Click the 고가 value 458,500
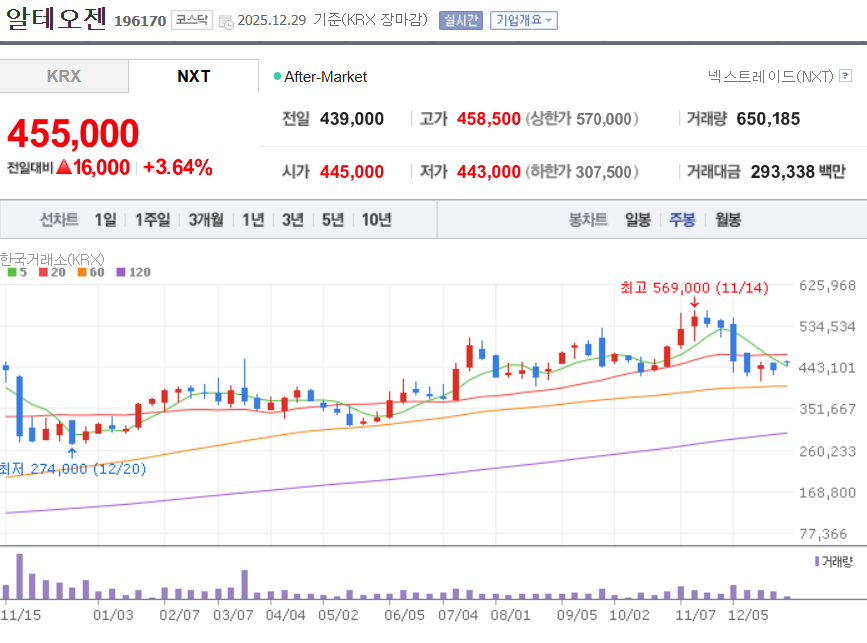 (x=489, y=119)
